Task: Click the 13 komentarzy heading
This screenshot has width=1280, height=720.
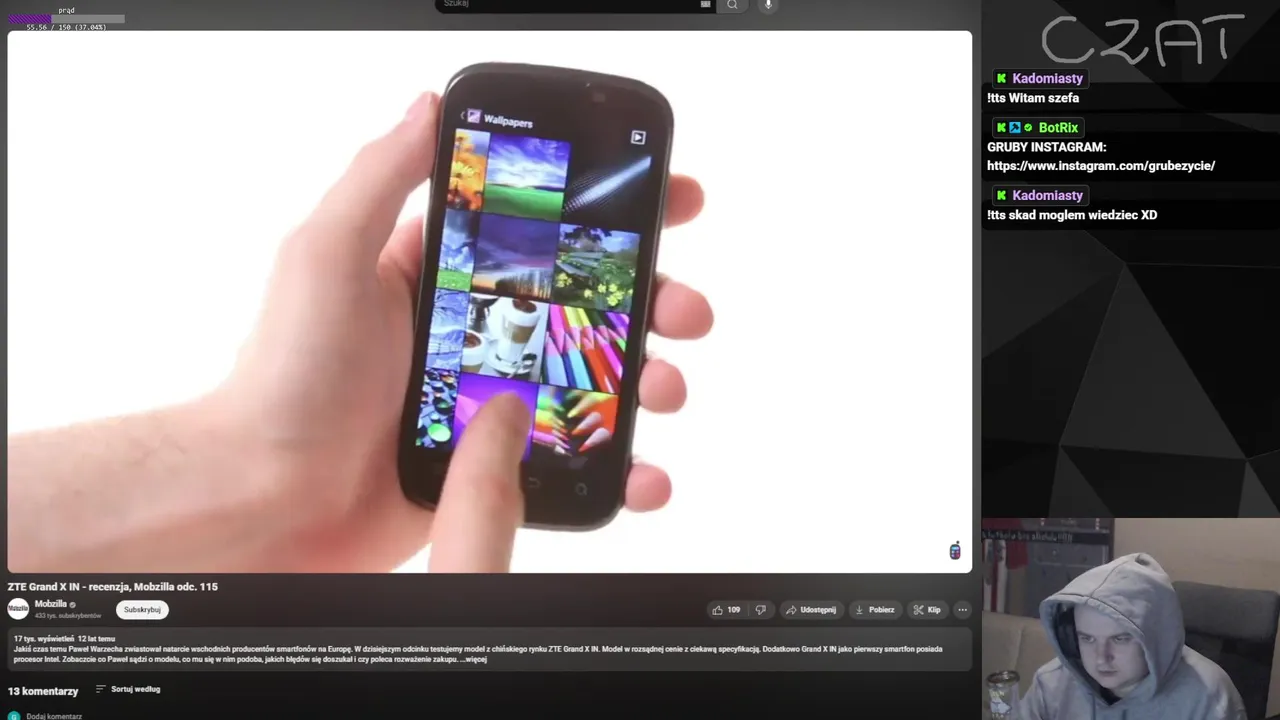Action: (x=43, y=691)
